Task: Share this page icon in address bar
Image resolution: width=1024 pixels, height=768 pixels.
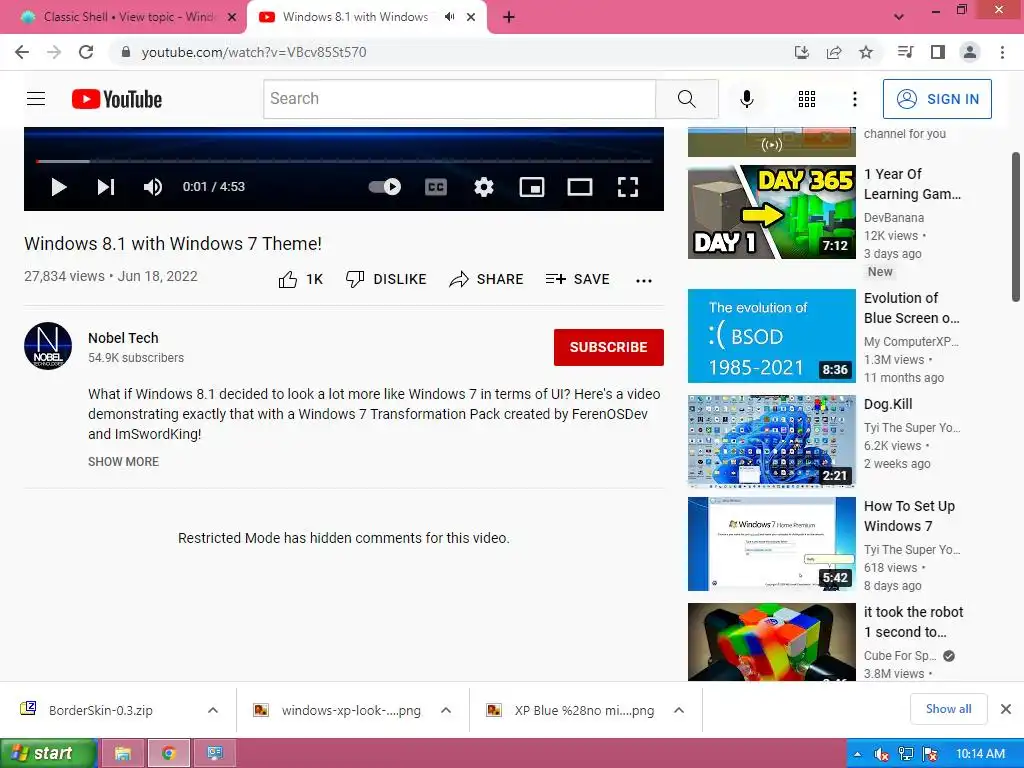Action: 834,52
